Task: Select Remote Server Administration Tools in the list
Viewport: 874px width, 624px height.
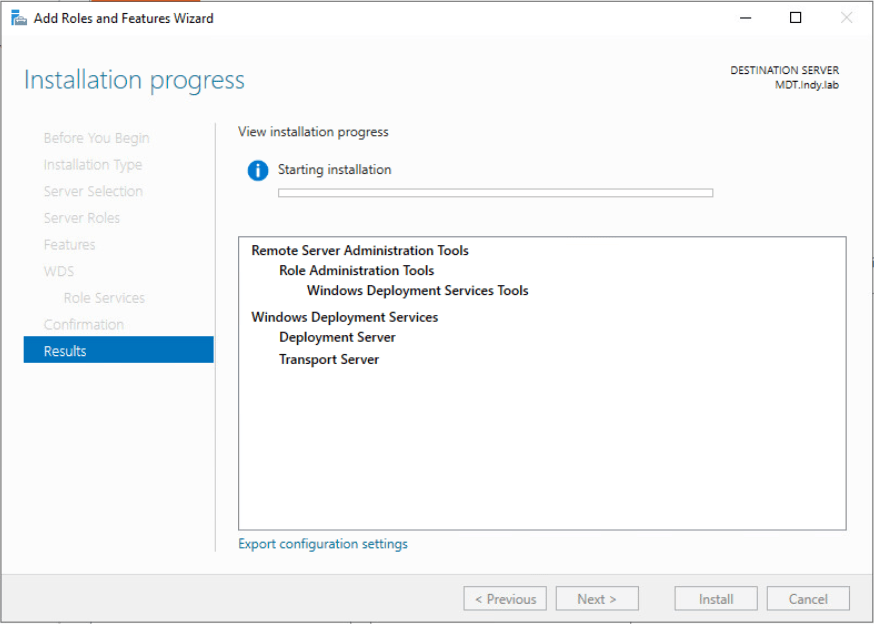Action: pos(360,251)
